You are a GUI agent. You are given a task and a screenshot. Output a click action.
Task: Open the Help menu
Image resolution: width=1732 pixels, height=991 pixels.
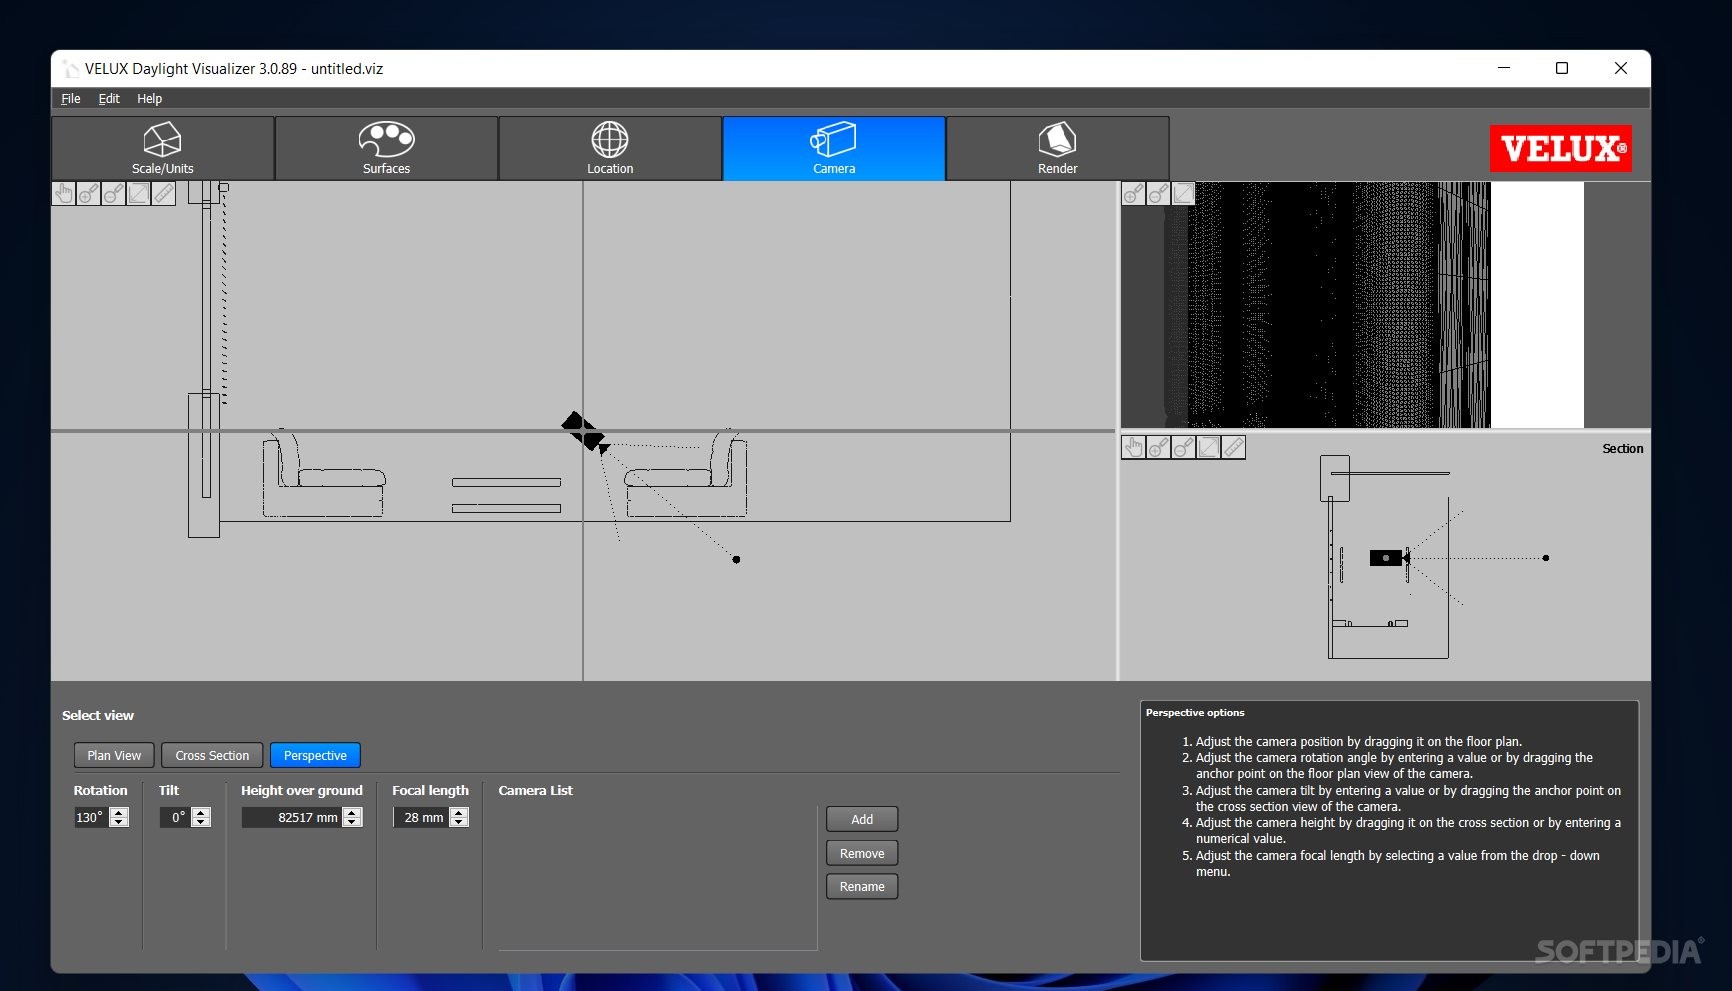pos(149,98)
